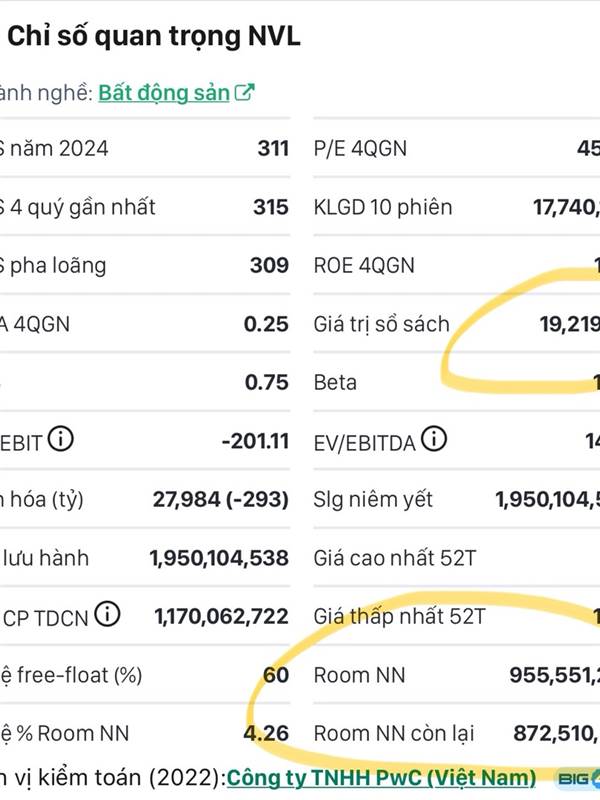Viewport: 600px width, 800px height.
Task: Show the EV/EBITDA info tooltip icon
Action: tap(433, 439)
